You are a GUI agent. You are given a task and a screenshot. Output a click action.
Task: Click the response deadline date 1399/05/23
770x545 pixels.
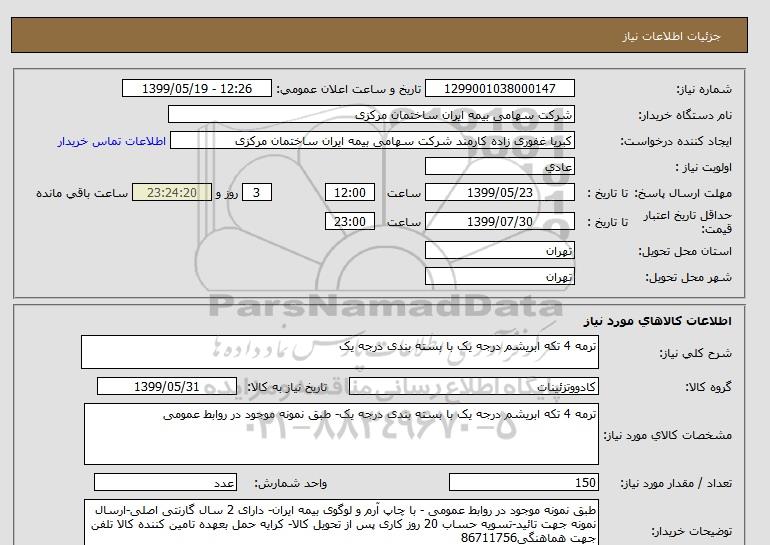[499, 192]
